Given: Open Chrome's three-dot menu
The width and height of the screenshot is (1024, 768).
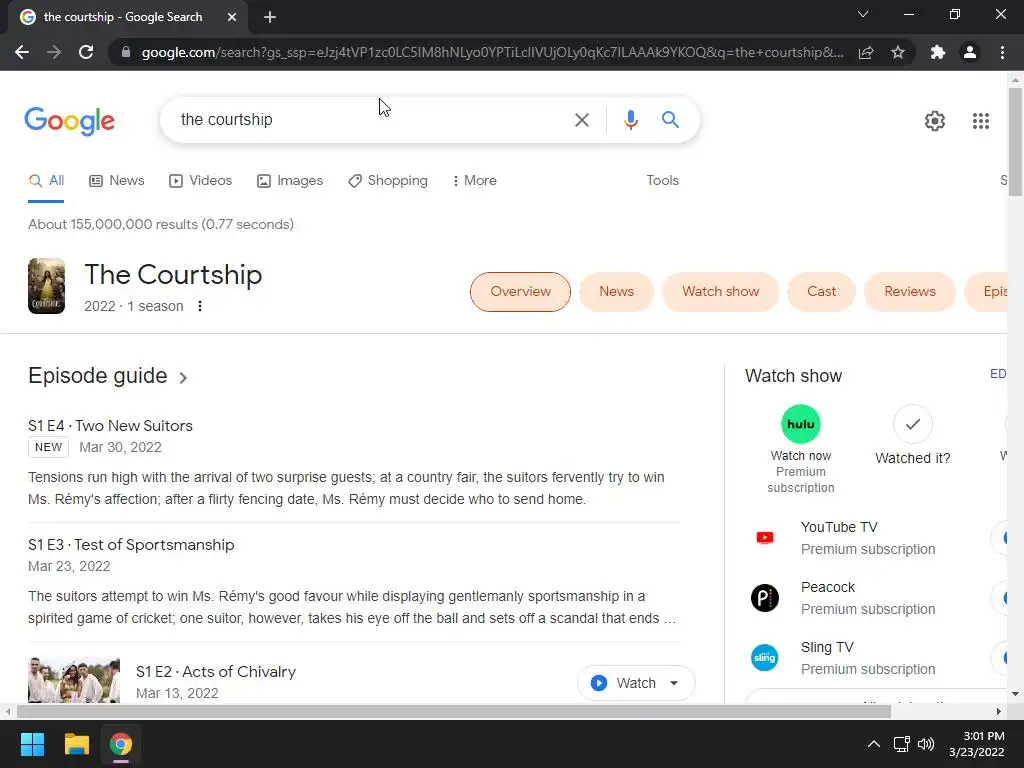Looking at the screenshot, I should 1002,52.
